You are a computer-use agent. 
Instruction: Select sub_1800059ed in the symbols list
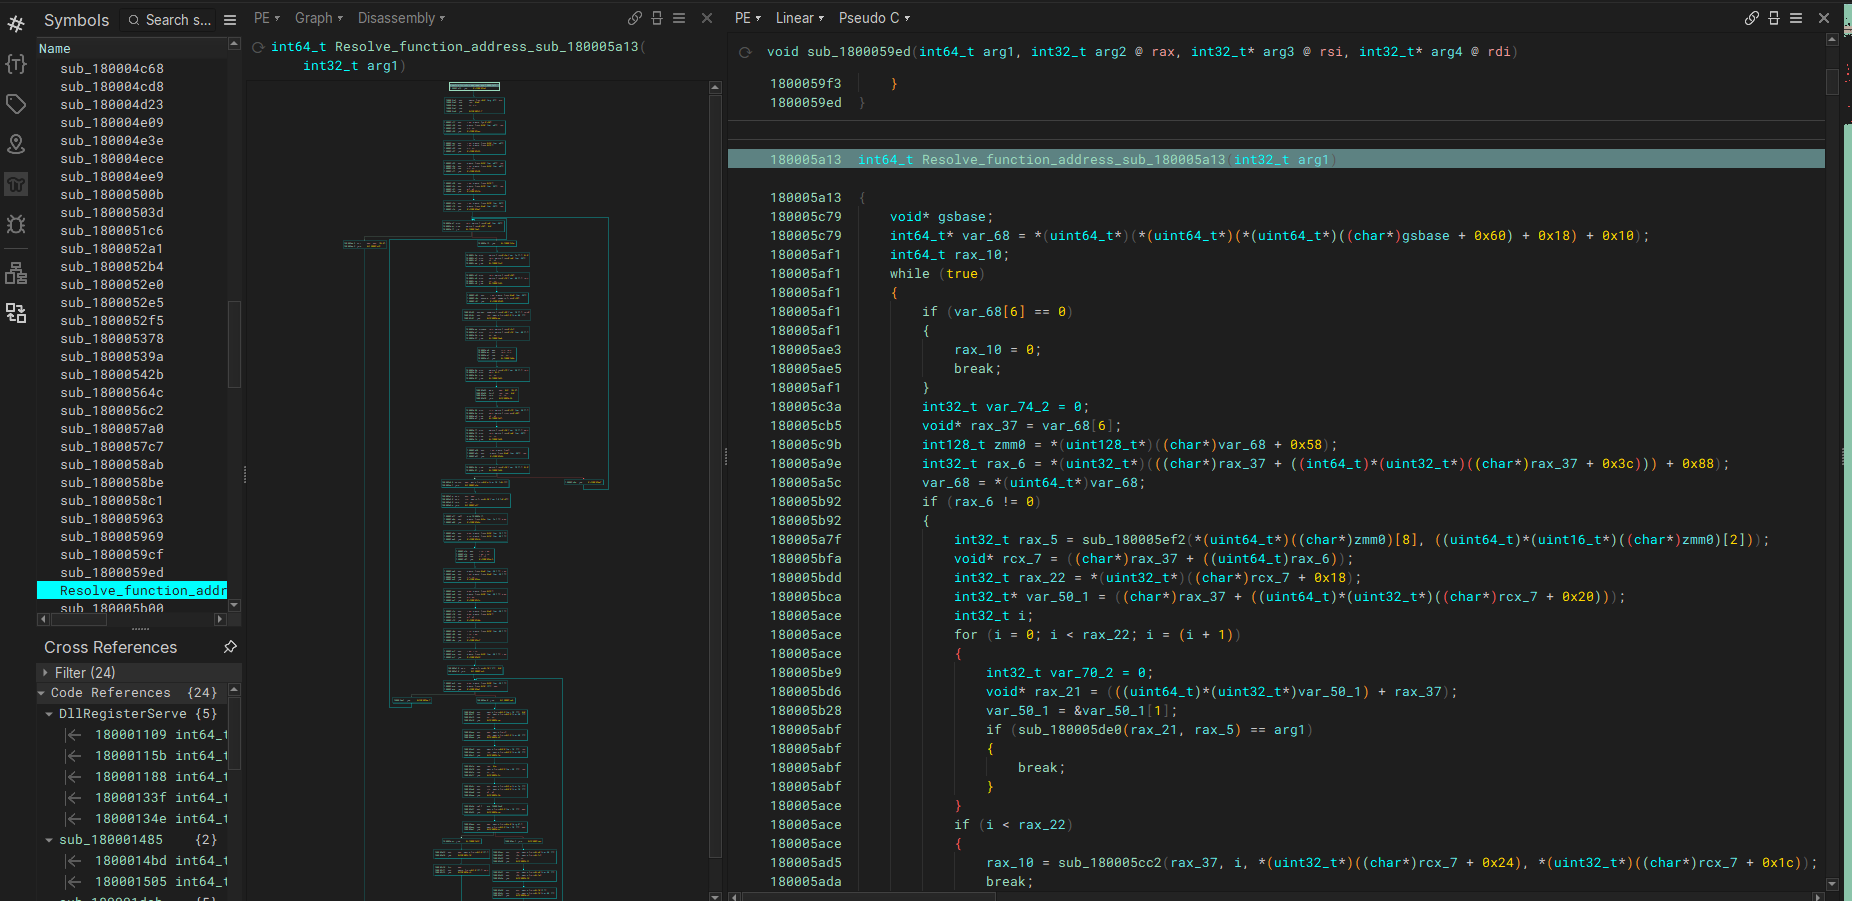click(112, 573)
